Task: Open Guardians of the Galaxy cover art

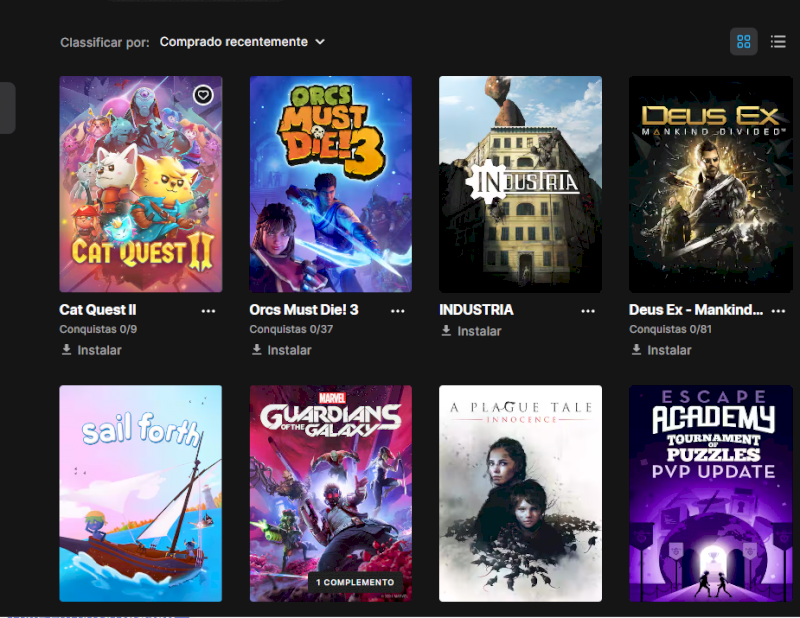Action: (x=331, y=493)
